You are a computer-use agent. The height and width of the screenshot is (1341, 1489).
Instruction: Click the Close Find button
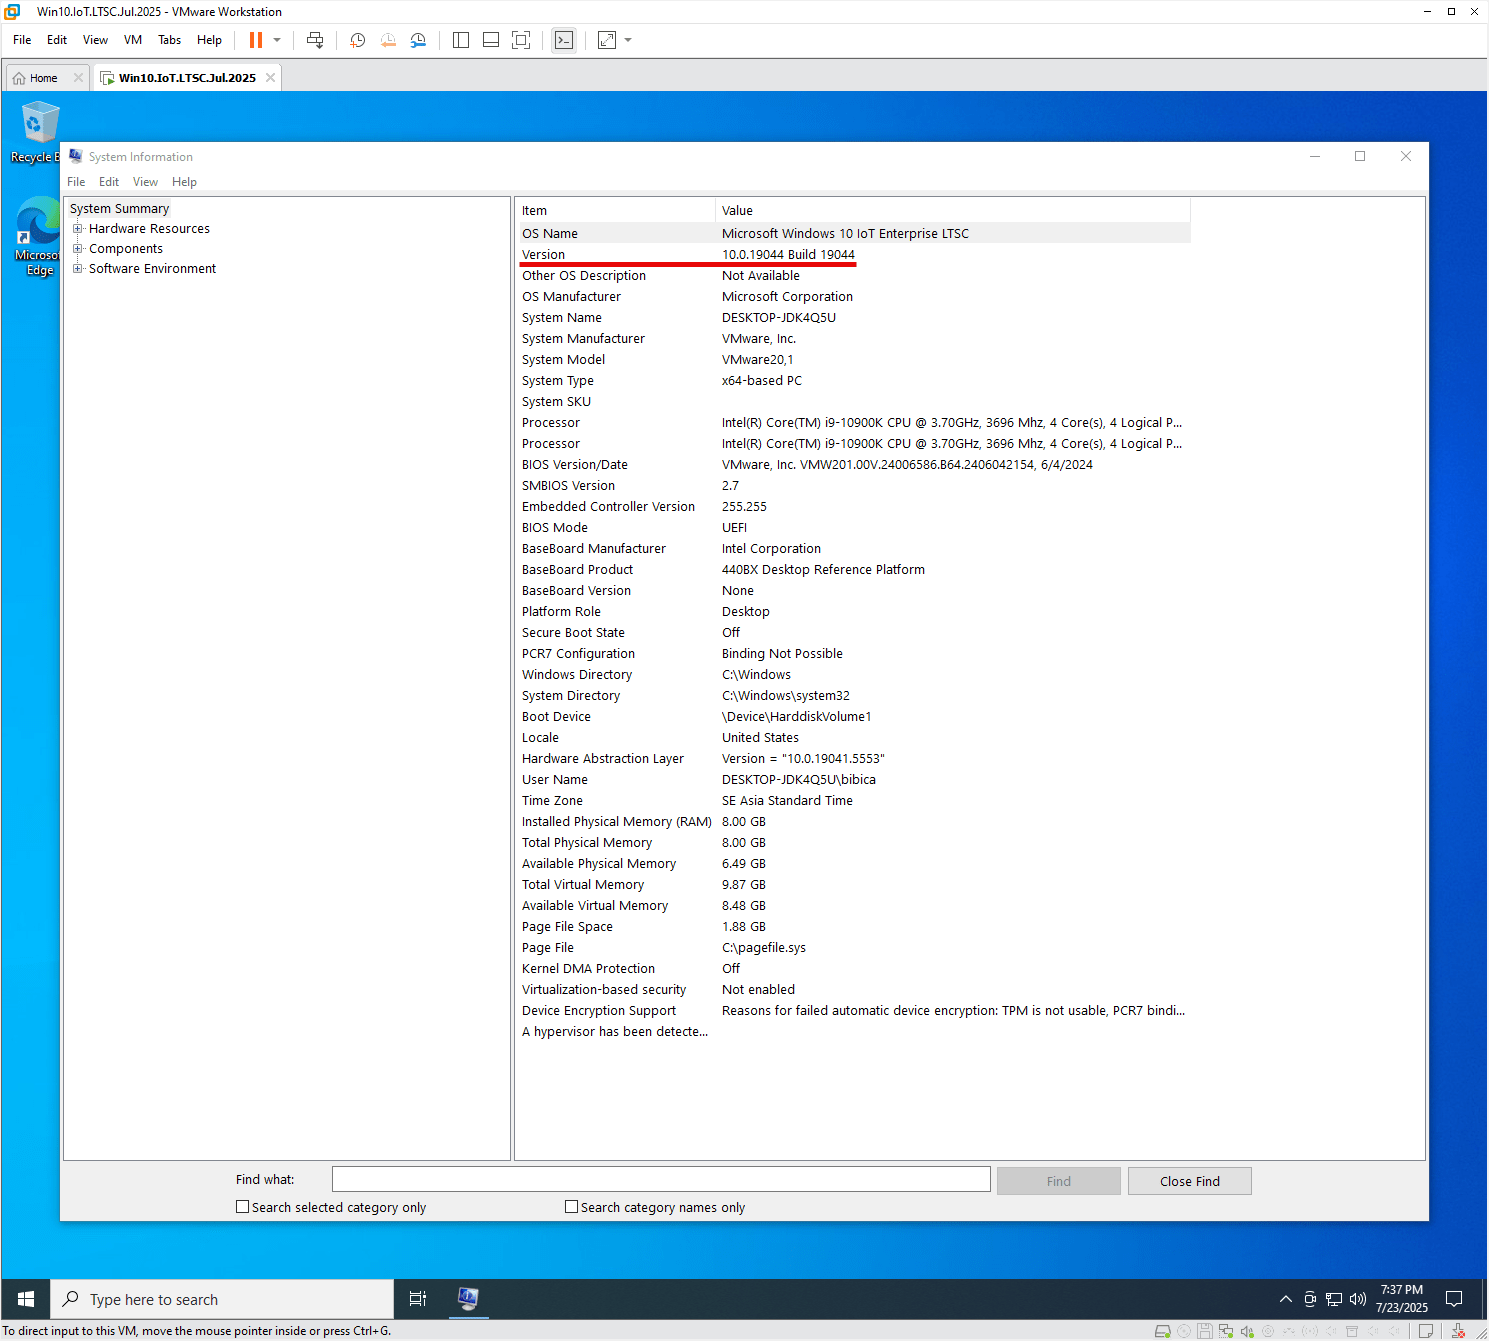[1190, 1181]
